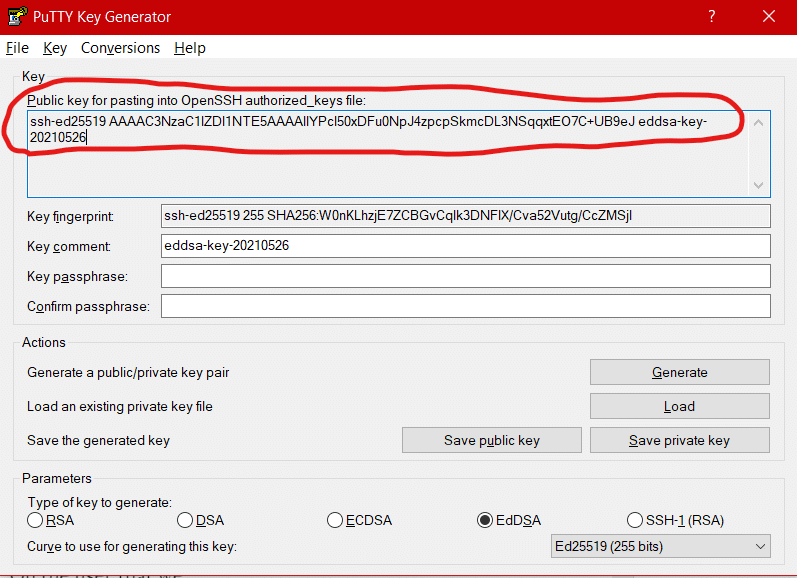797x578 pixels.
Task: Click the 'Key comment:' label
Action: click(69, 247)
